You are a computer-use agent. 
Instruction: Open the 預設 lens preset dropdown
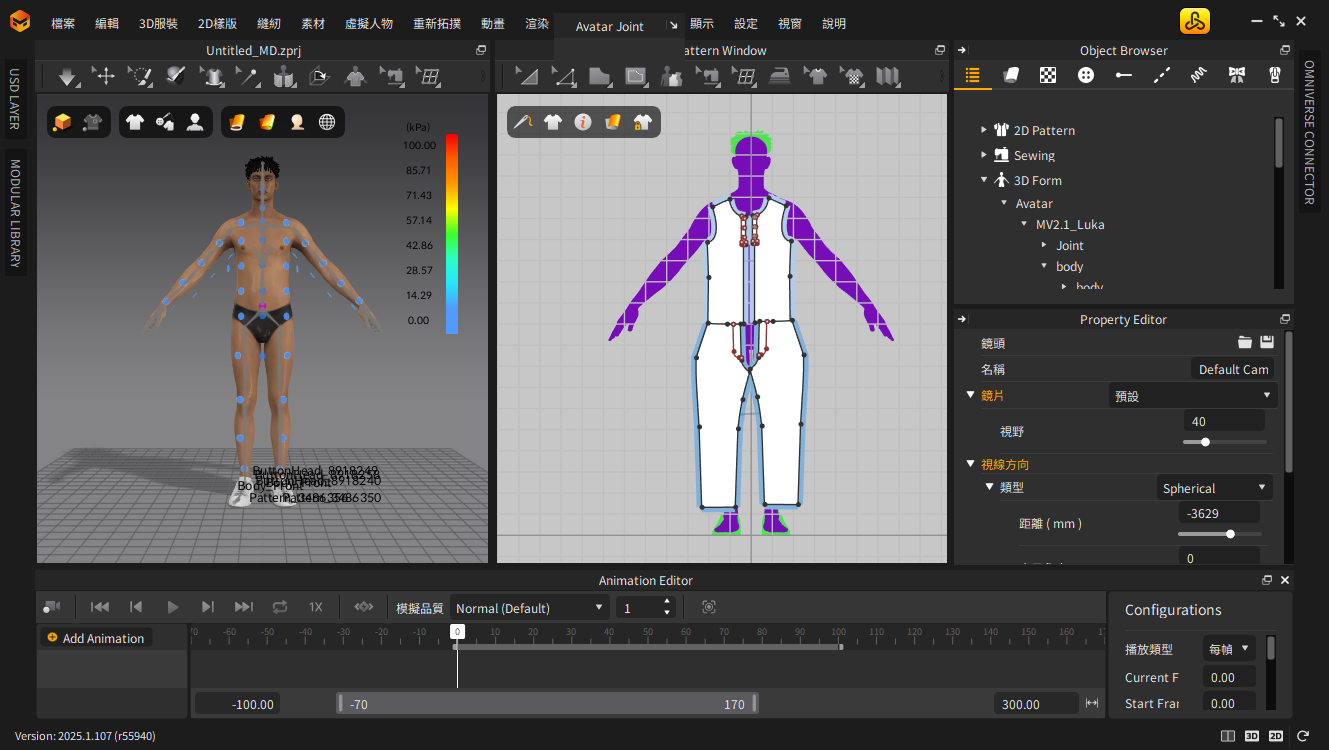point(1193,396)
